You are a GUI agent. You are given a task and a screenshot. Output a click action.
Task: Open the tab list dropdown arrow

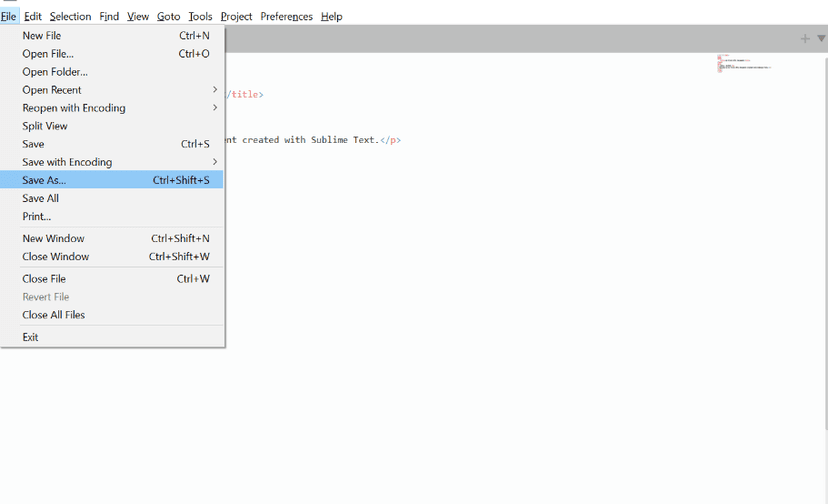(x=821, y=39)
